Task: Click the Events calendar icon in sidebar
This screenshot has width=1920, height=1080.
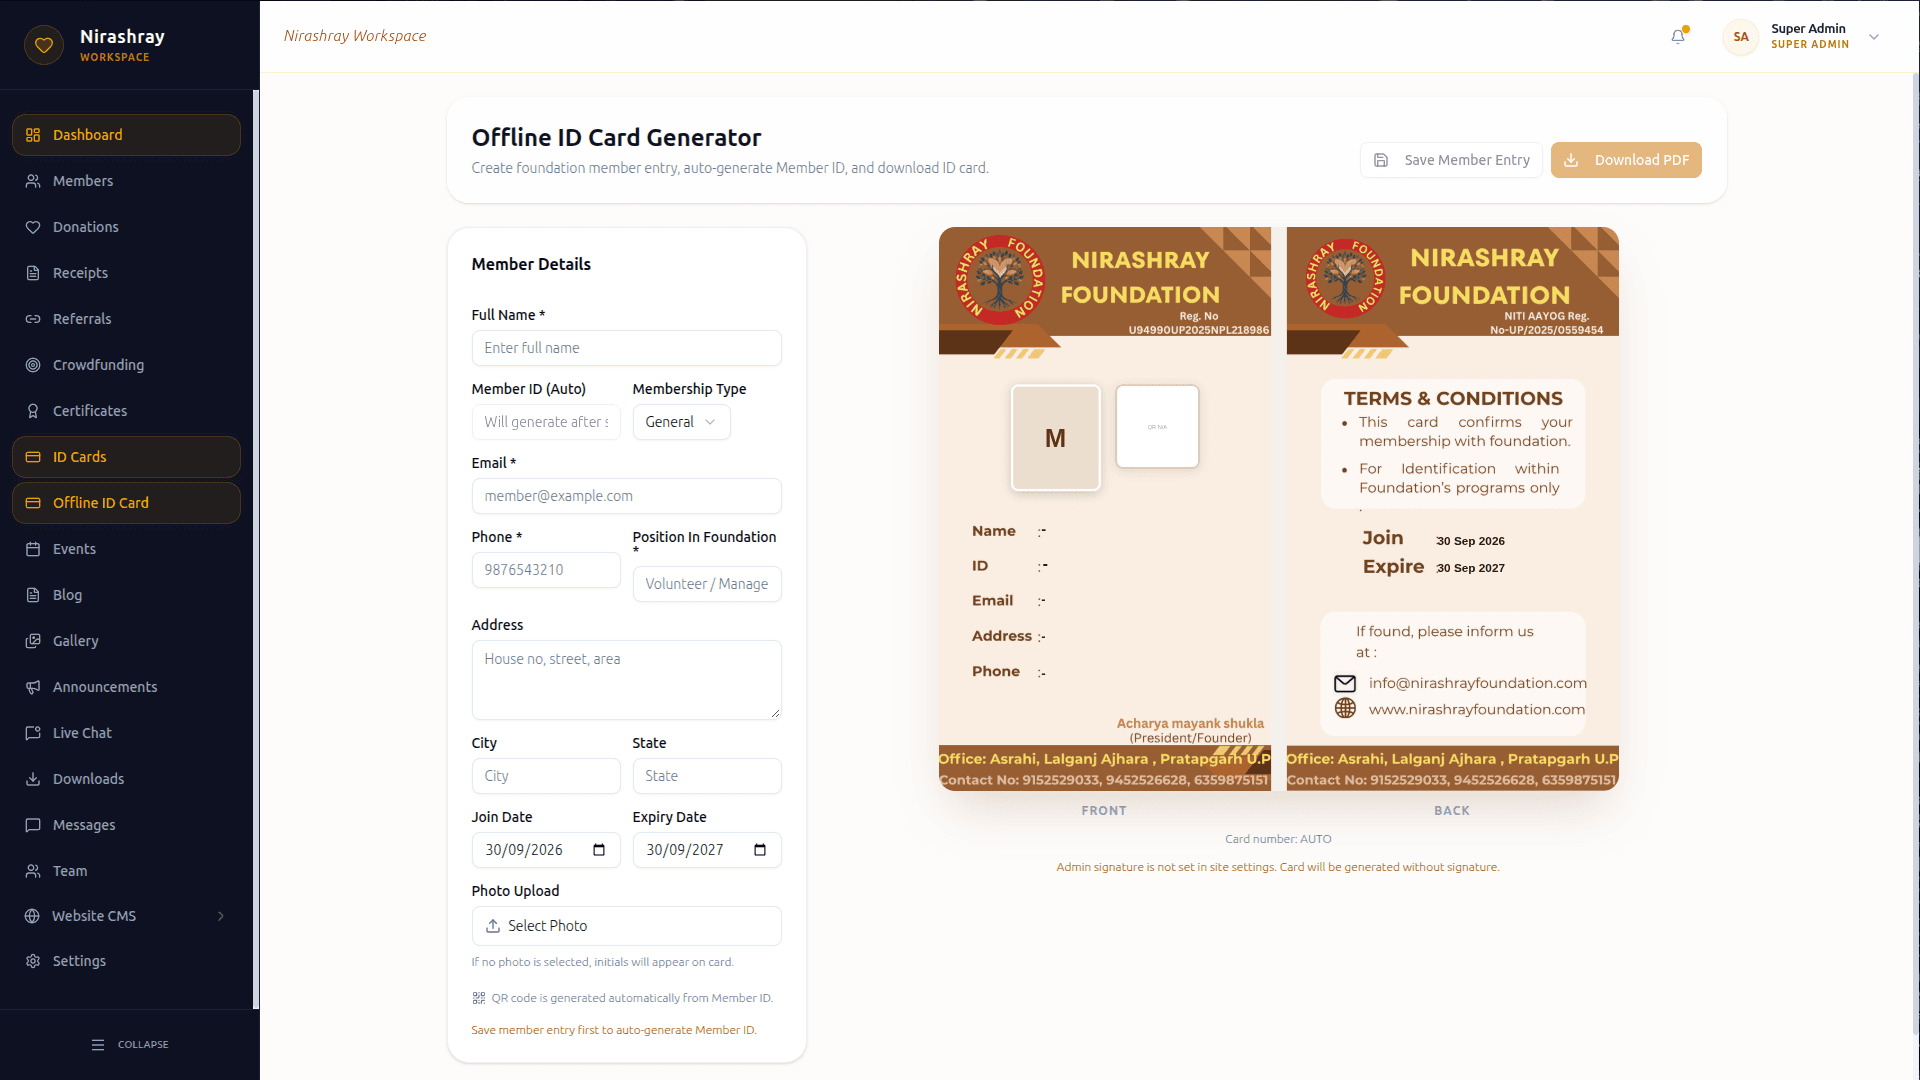Action: click(x=33, y=549)
